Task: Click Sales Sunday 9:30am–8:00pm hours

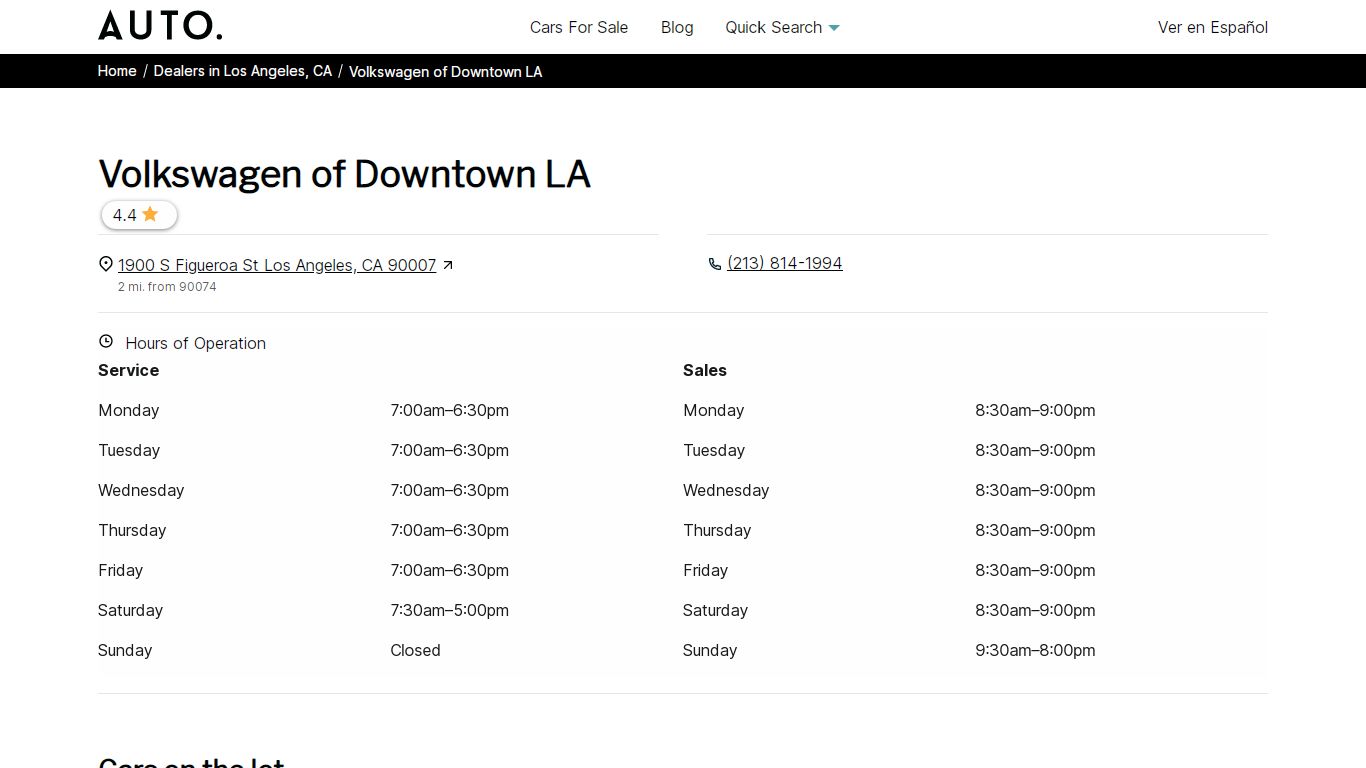Action: pos(1036,650)
